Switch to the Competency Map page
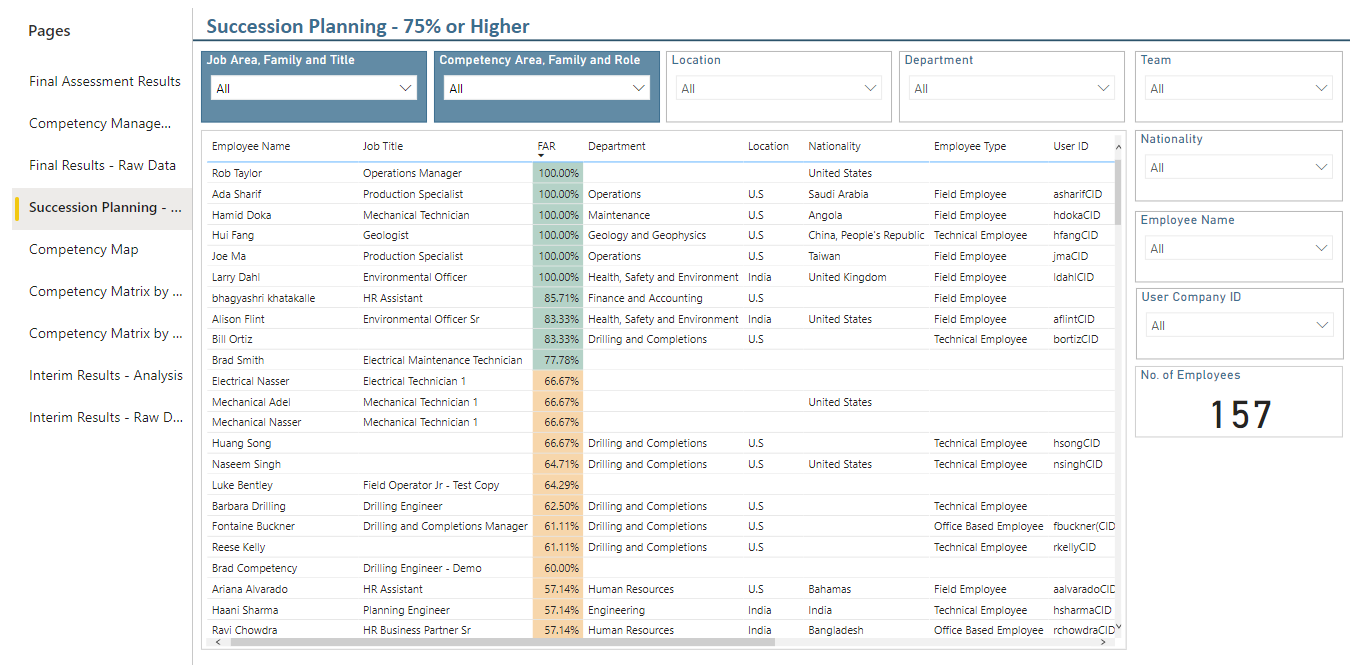The image size is (1358, 665). point(84,249)
